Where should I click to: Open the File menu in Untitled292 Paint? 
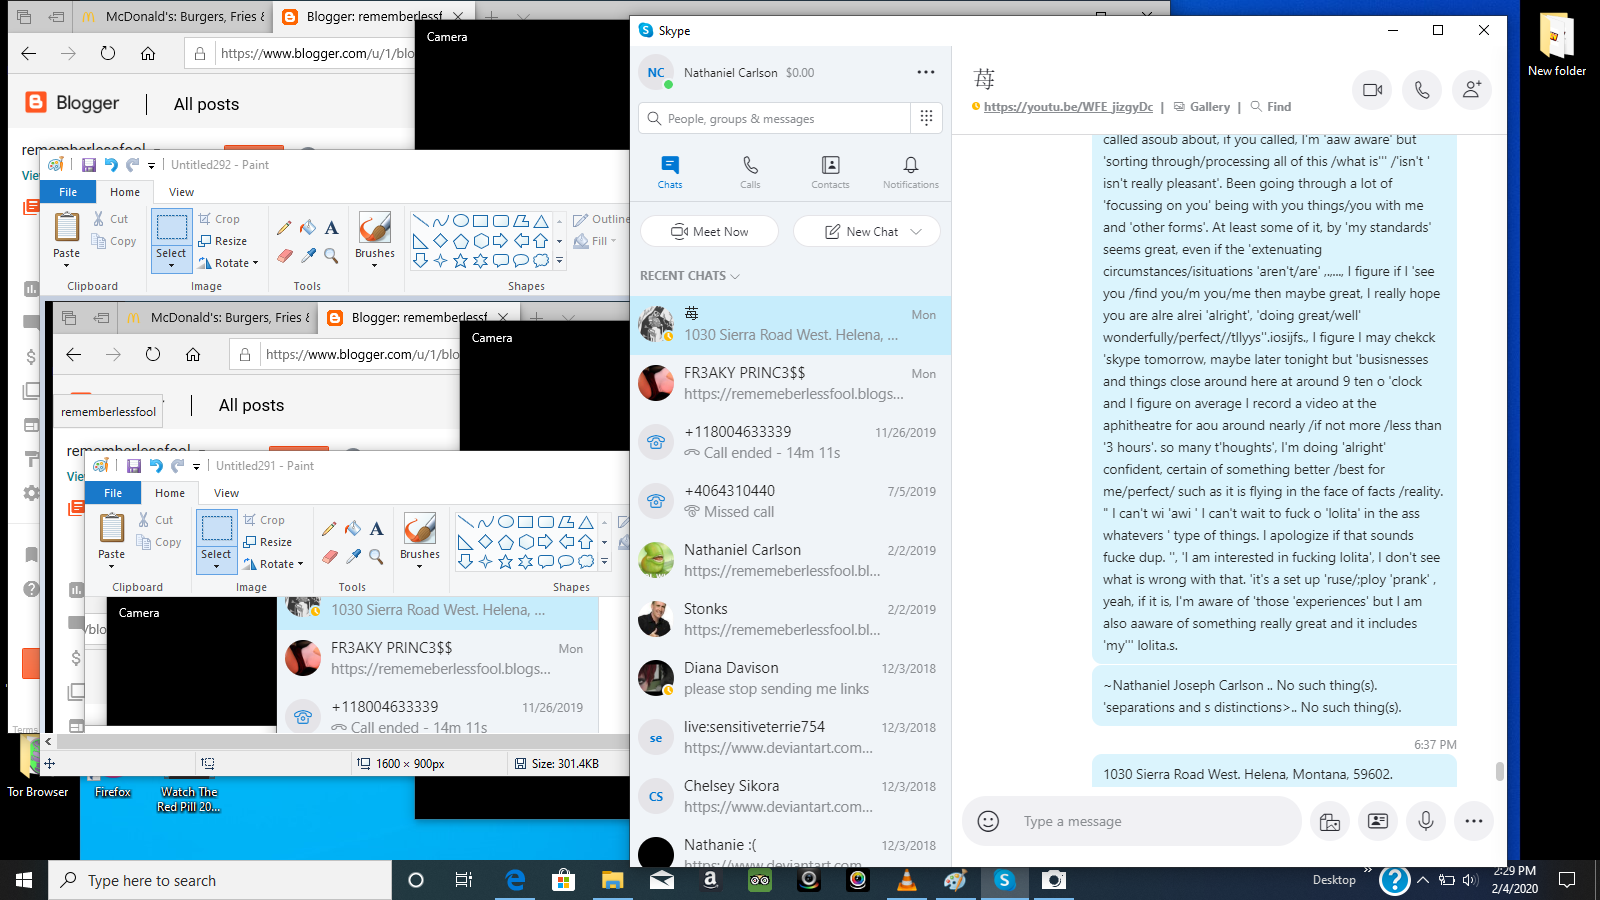(x=68, y=192)
